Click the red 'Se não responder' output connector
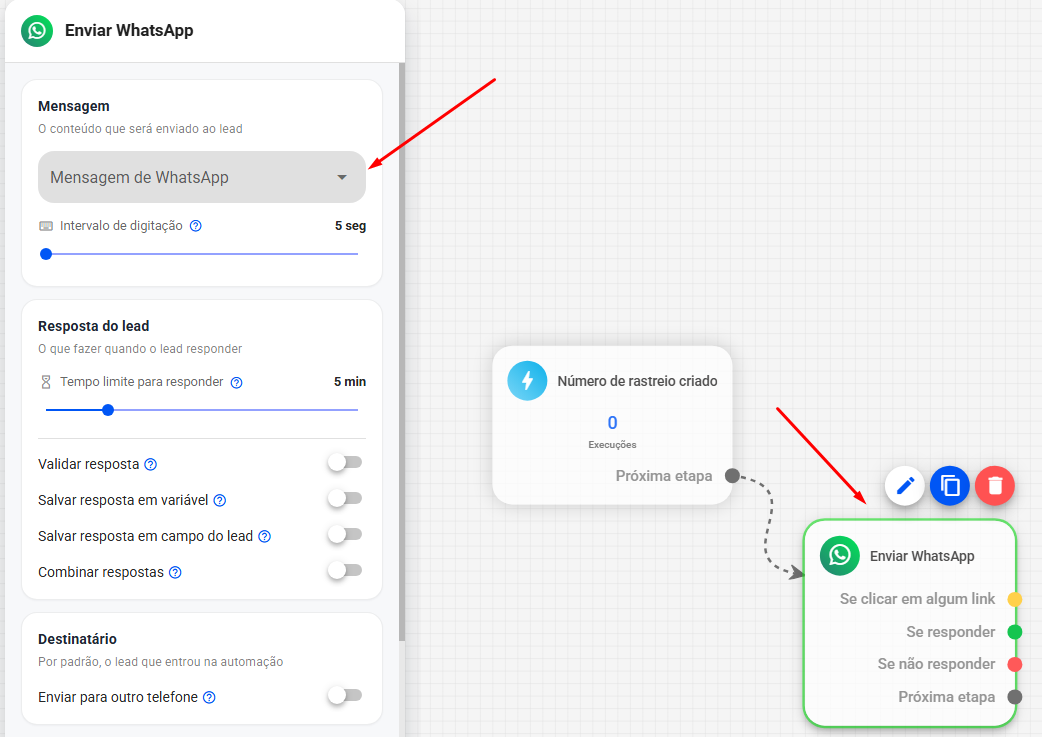 coord(1015,664)
